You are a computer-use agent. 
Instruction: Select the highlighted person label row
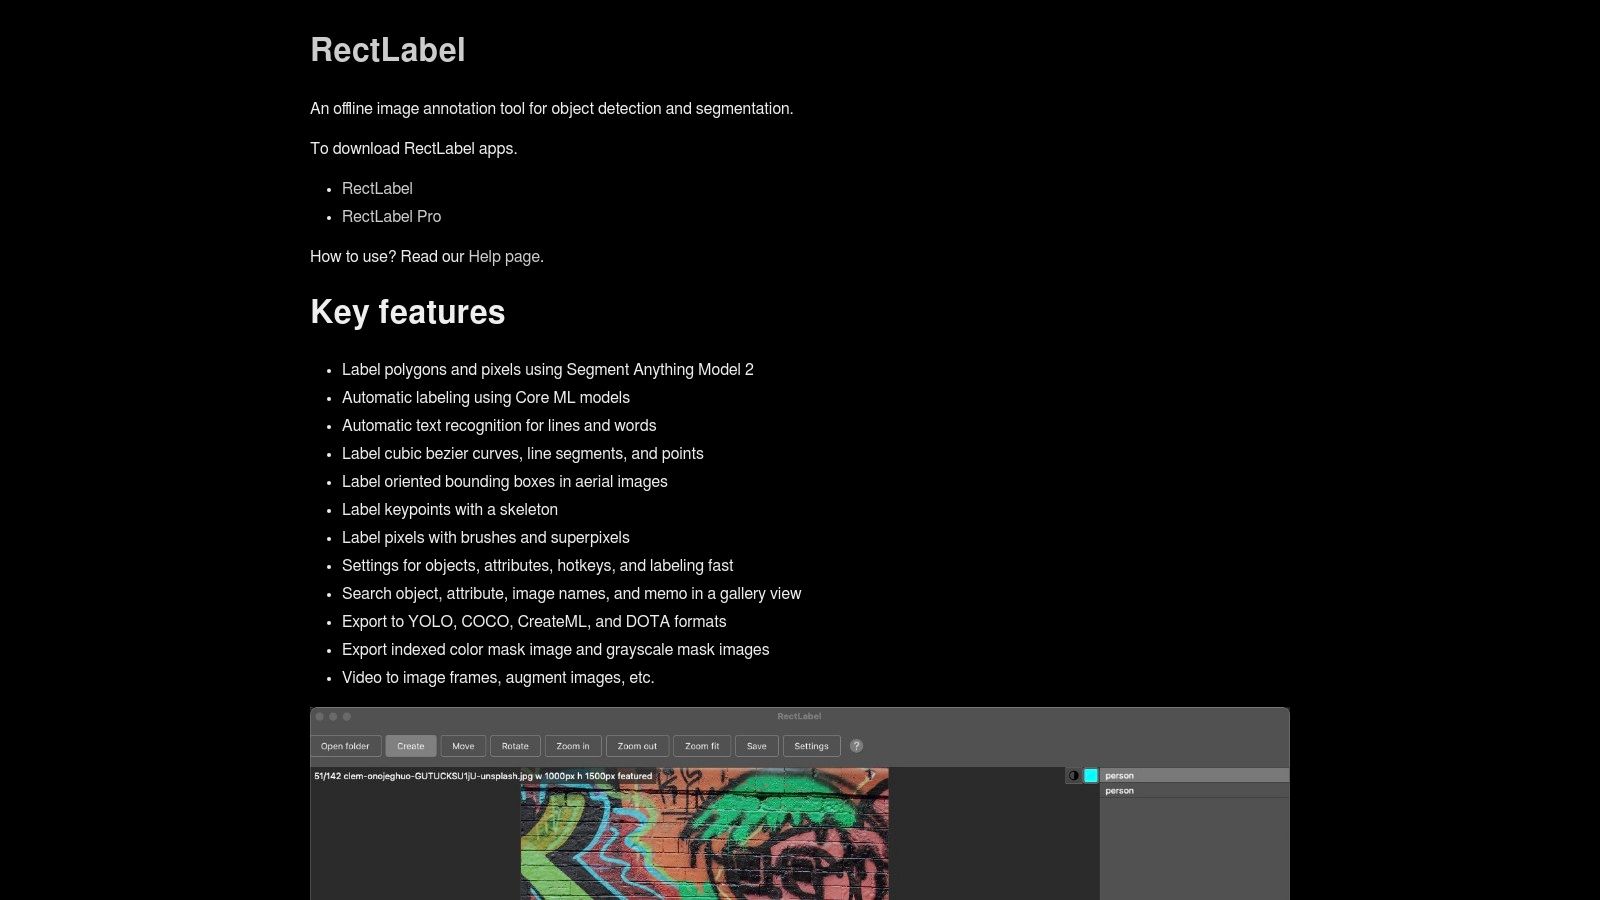pyautogui.click(x=1195, y=775)
